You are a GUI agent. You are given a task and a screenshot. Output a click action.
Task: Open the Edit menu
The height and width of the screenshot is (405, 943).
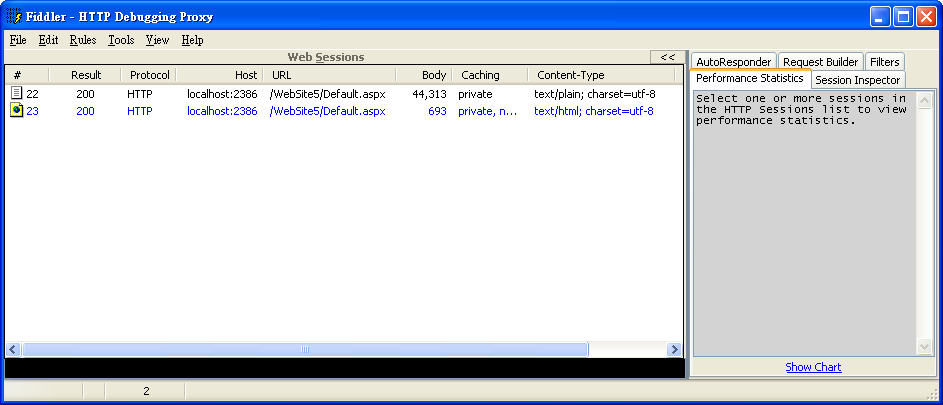point(48,40)
